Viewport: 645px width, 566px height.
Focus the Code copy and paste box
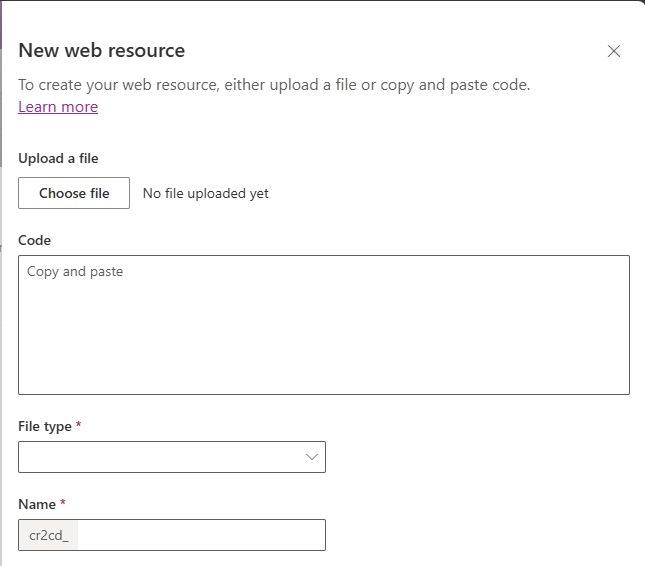pyautogui.click(x=324, y=325)
